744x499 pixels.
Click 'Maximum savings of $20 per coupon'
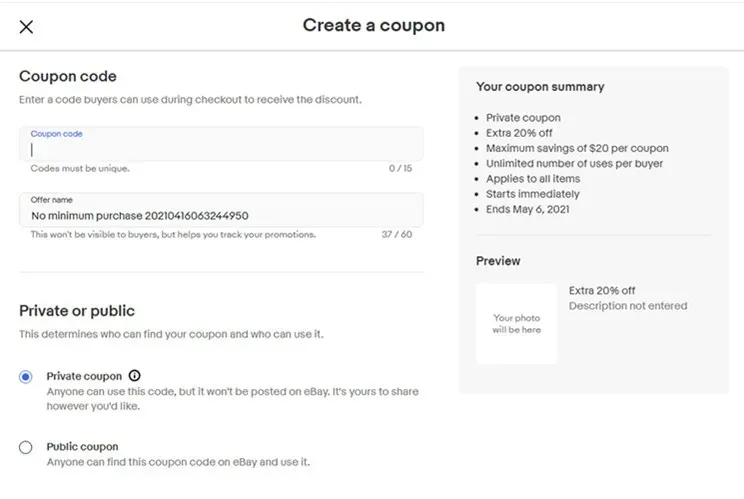pos(577,148)
